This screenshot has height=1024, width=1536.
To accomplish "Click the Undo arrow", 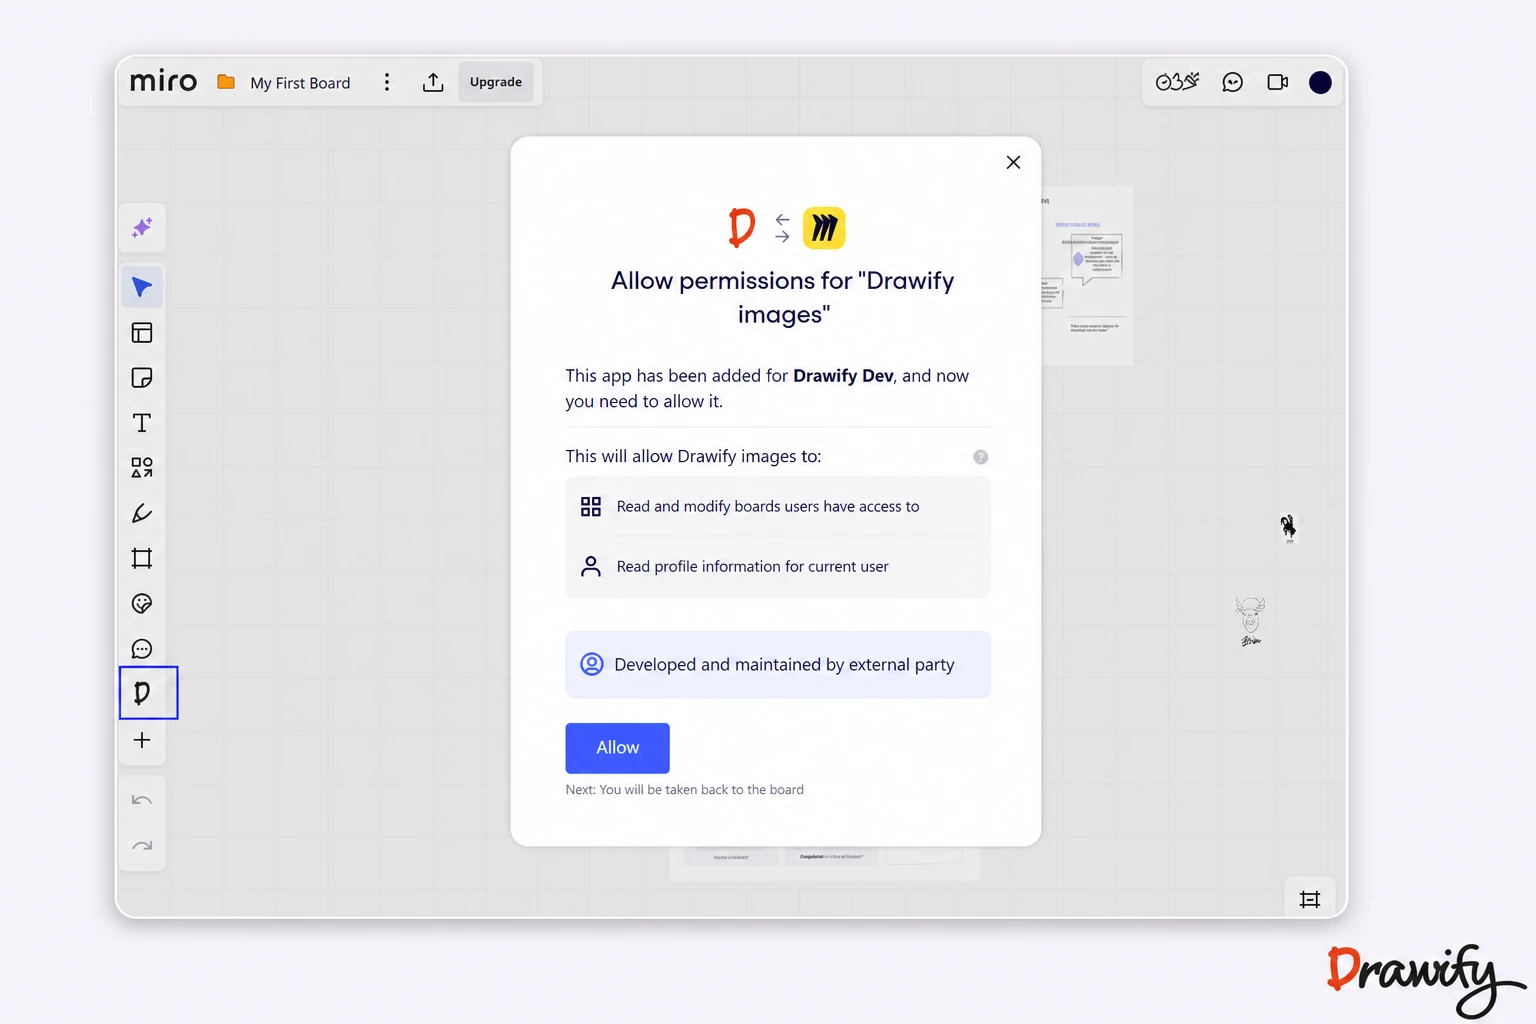I will click(x=142, y=800).
